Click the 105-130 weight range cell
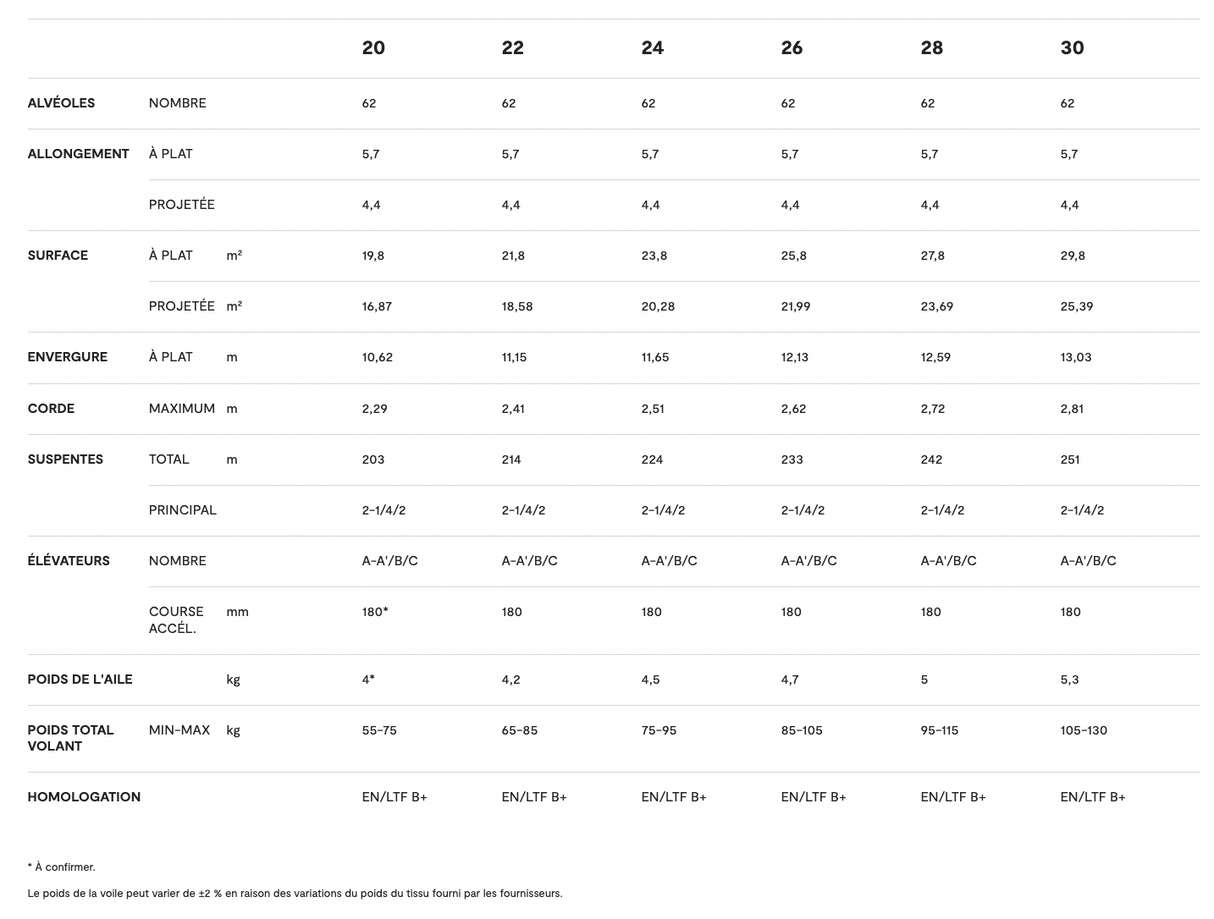Viewport: 1214px width, 919px height. coord(1083,731)
